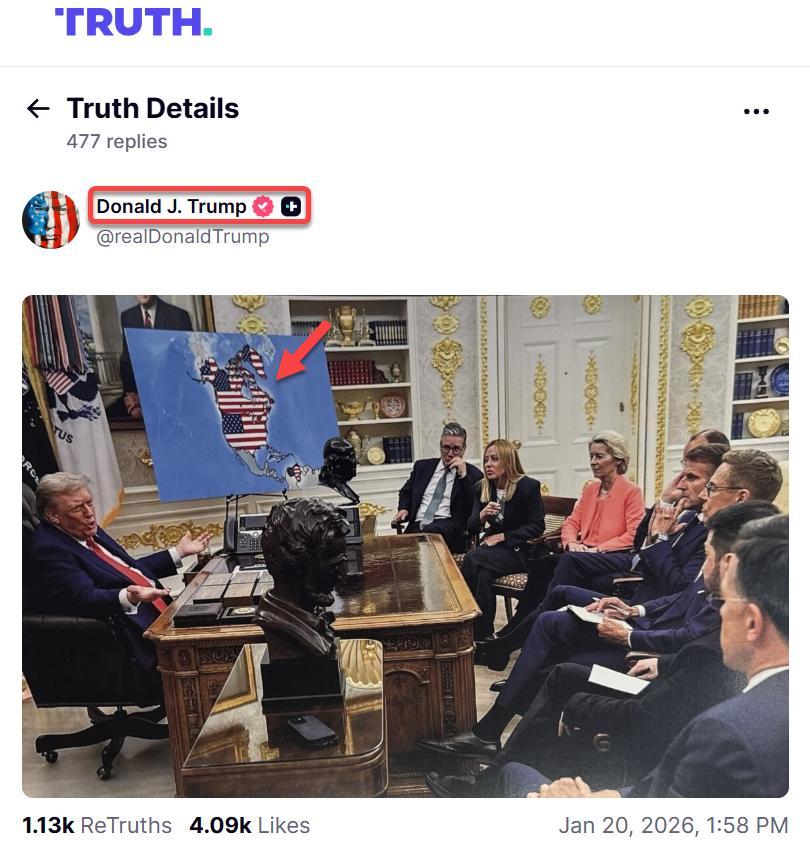The image size is (810, 858).
Task: Open the three-dot more options menu
Action: coord(756,112)
